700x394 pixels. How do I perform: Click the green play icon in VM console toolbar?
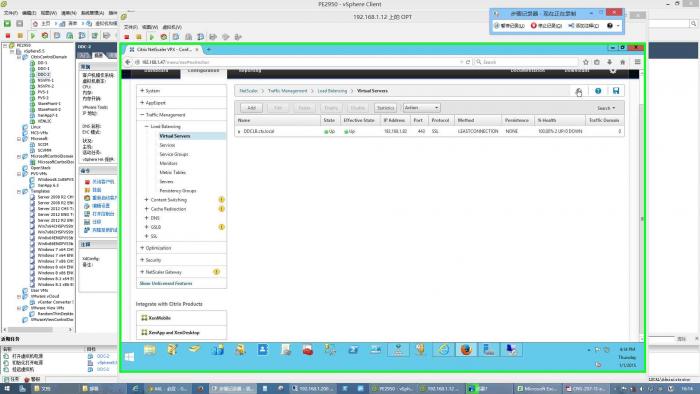click(152, 37)
